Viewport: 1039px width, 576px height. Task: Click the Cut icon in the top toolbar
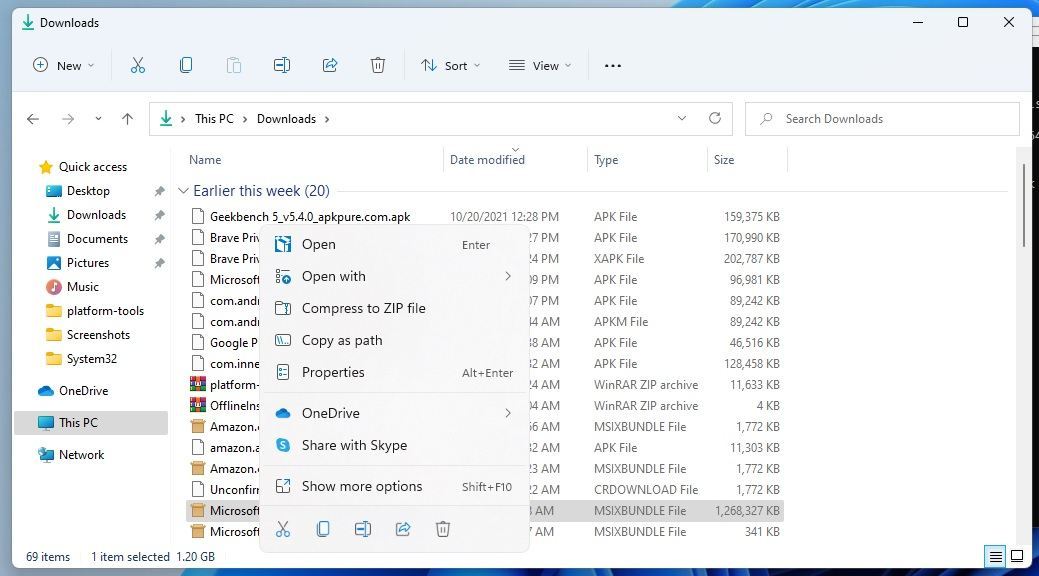click(138, 65)
